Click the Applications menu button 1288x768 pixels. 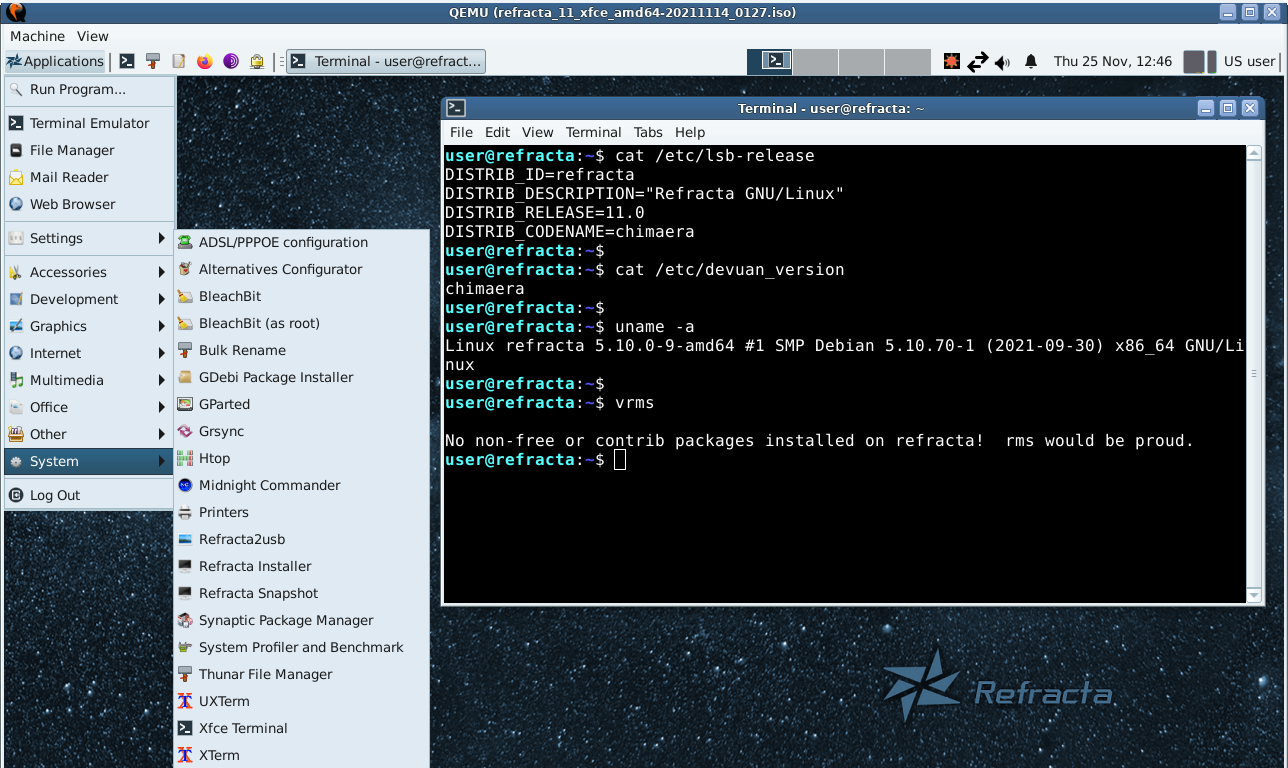tap(55, 61)
